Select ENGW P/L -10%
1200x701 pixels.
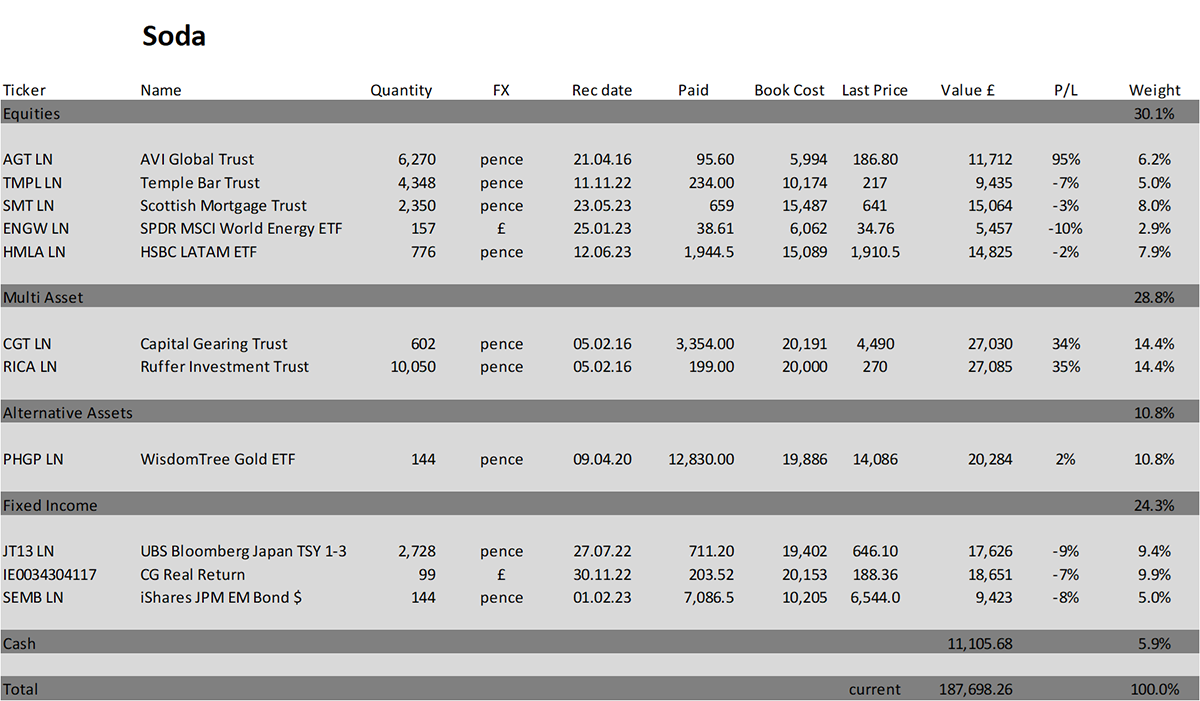pyautogui.click(x=1066, y=228)
